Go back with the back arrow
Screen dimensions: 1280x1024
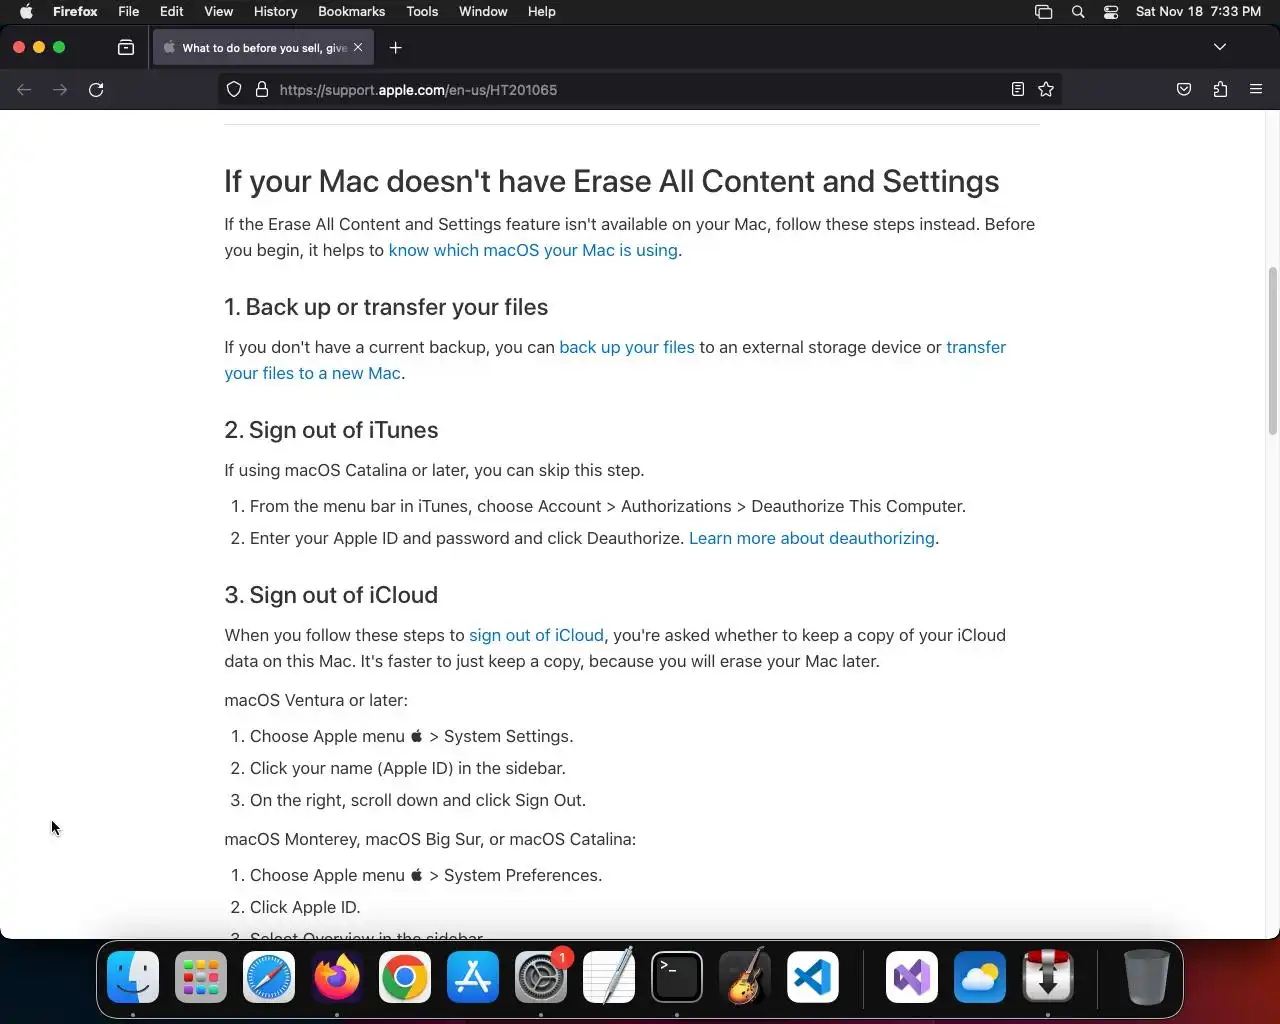coord(24,90)
